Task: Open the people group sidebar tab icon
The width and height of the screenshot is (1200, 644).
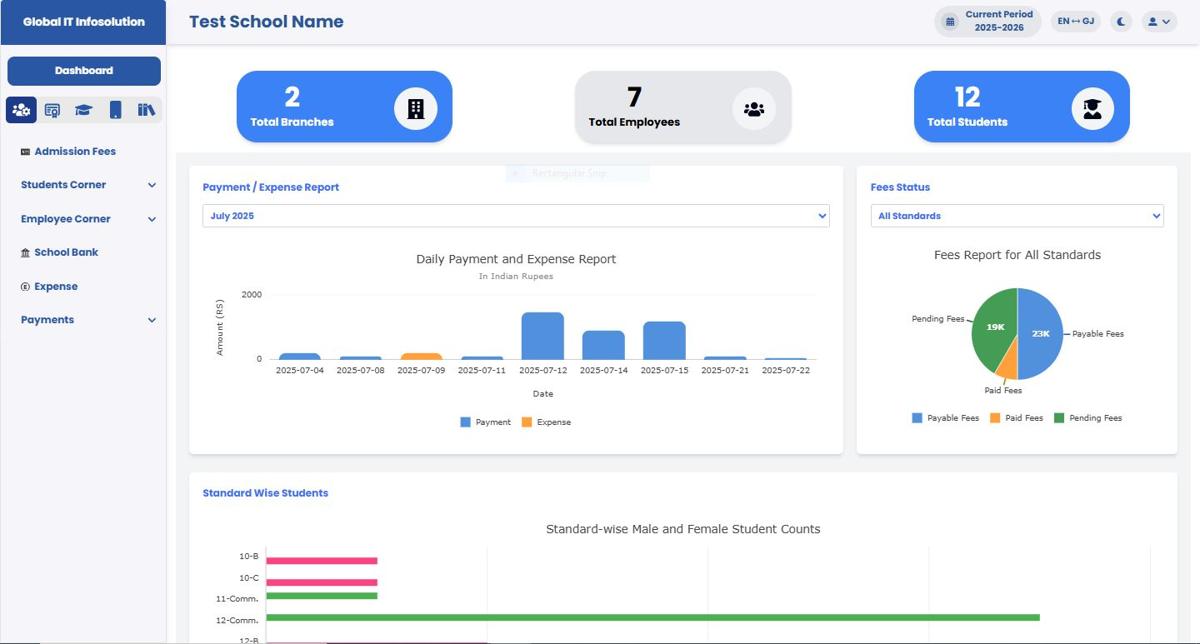Action: click(21, 110)
